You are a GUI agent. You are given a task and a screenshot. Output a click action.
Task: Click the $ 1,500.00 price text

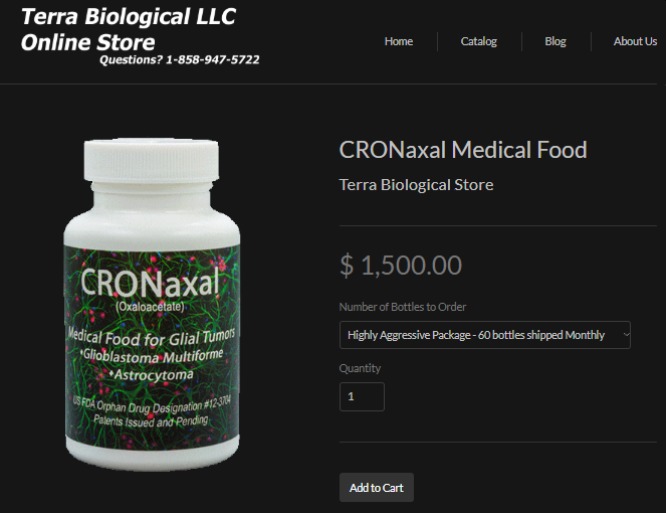click(x=401, y=265)
